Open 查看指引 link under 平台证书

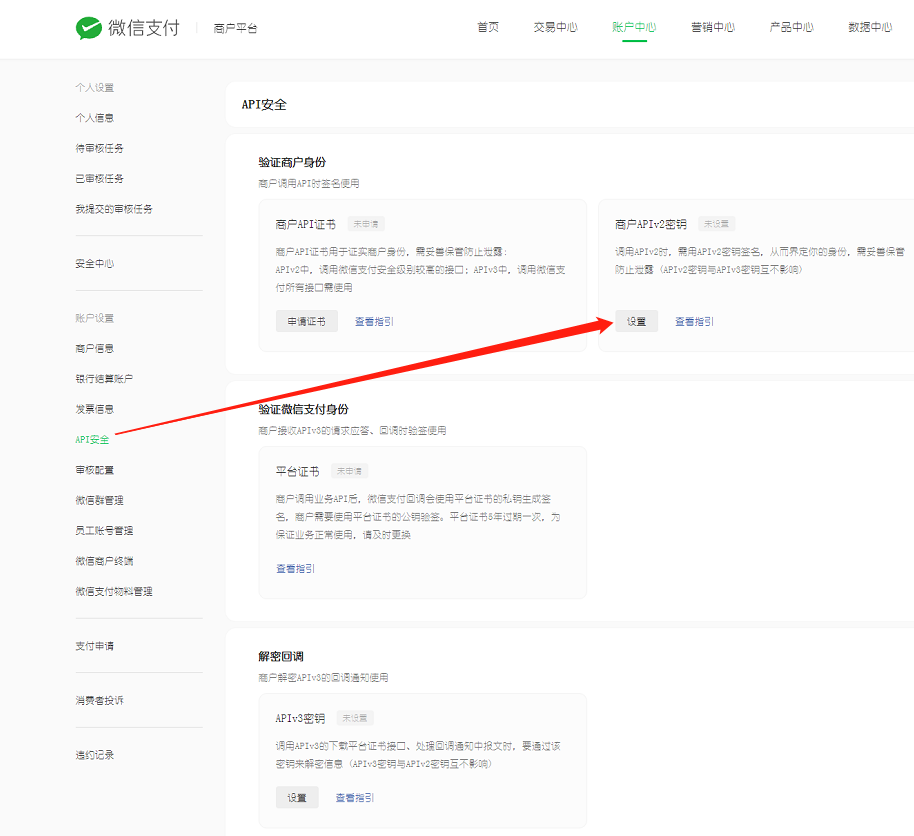pos(295,568)
